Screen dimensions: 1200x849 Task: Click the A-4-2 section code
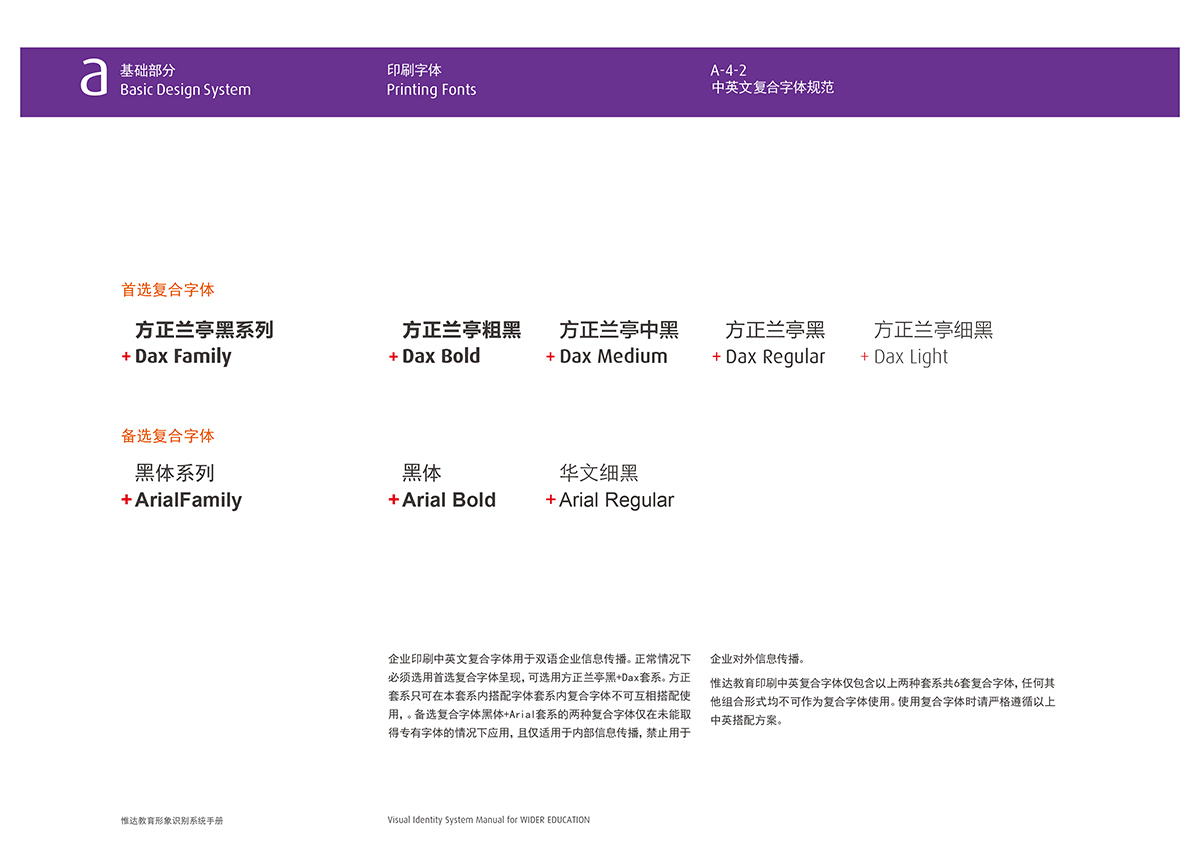(728, 70)
